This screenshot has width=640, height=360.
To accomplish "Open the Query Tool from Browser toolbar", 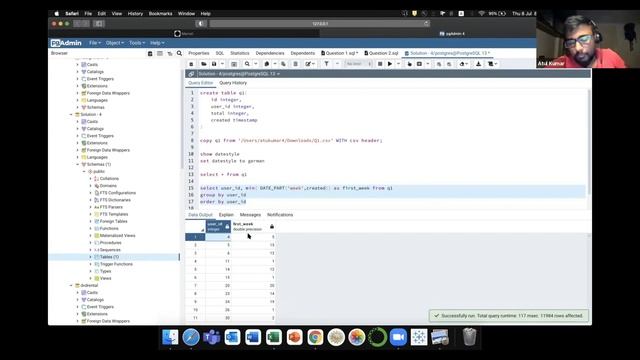I will pos(150,53).
